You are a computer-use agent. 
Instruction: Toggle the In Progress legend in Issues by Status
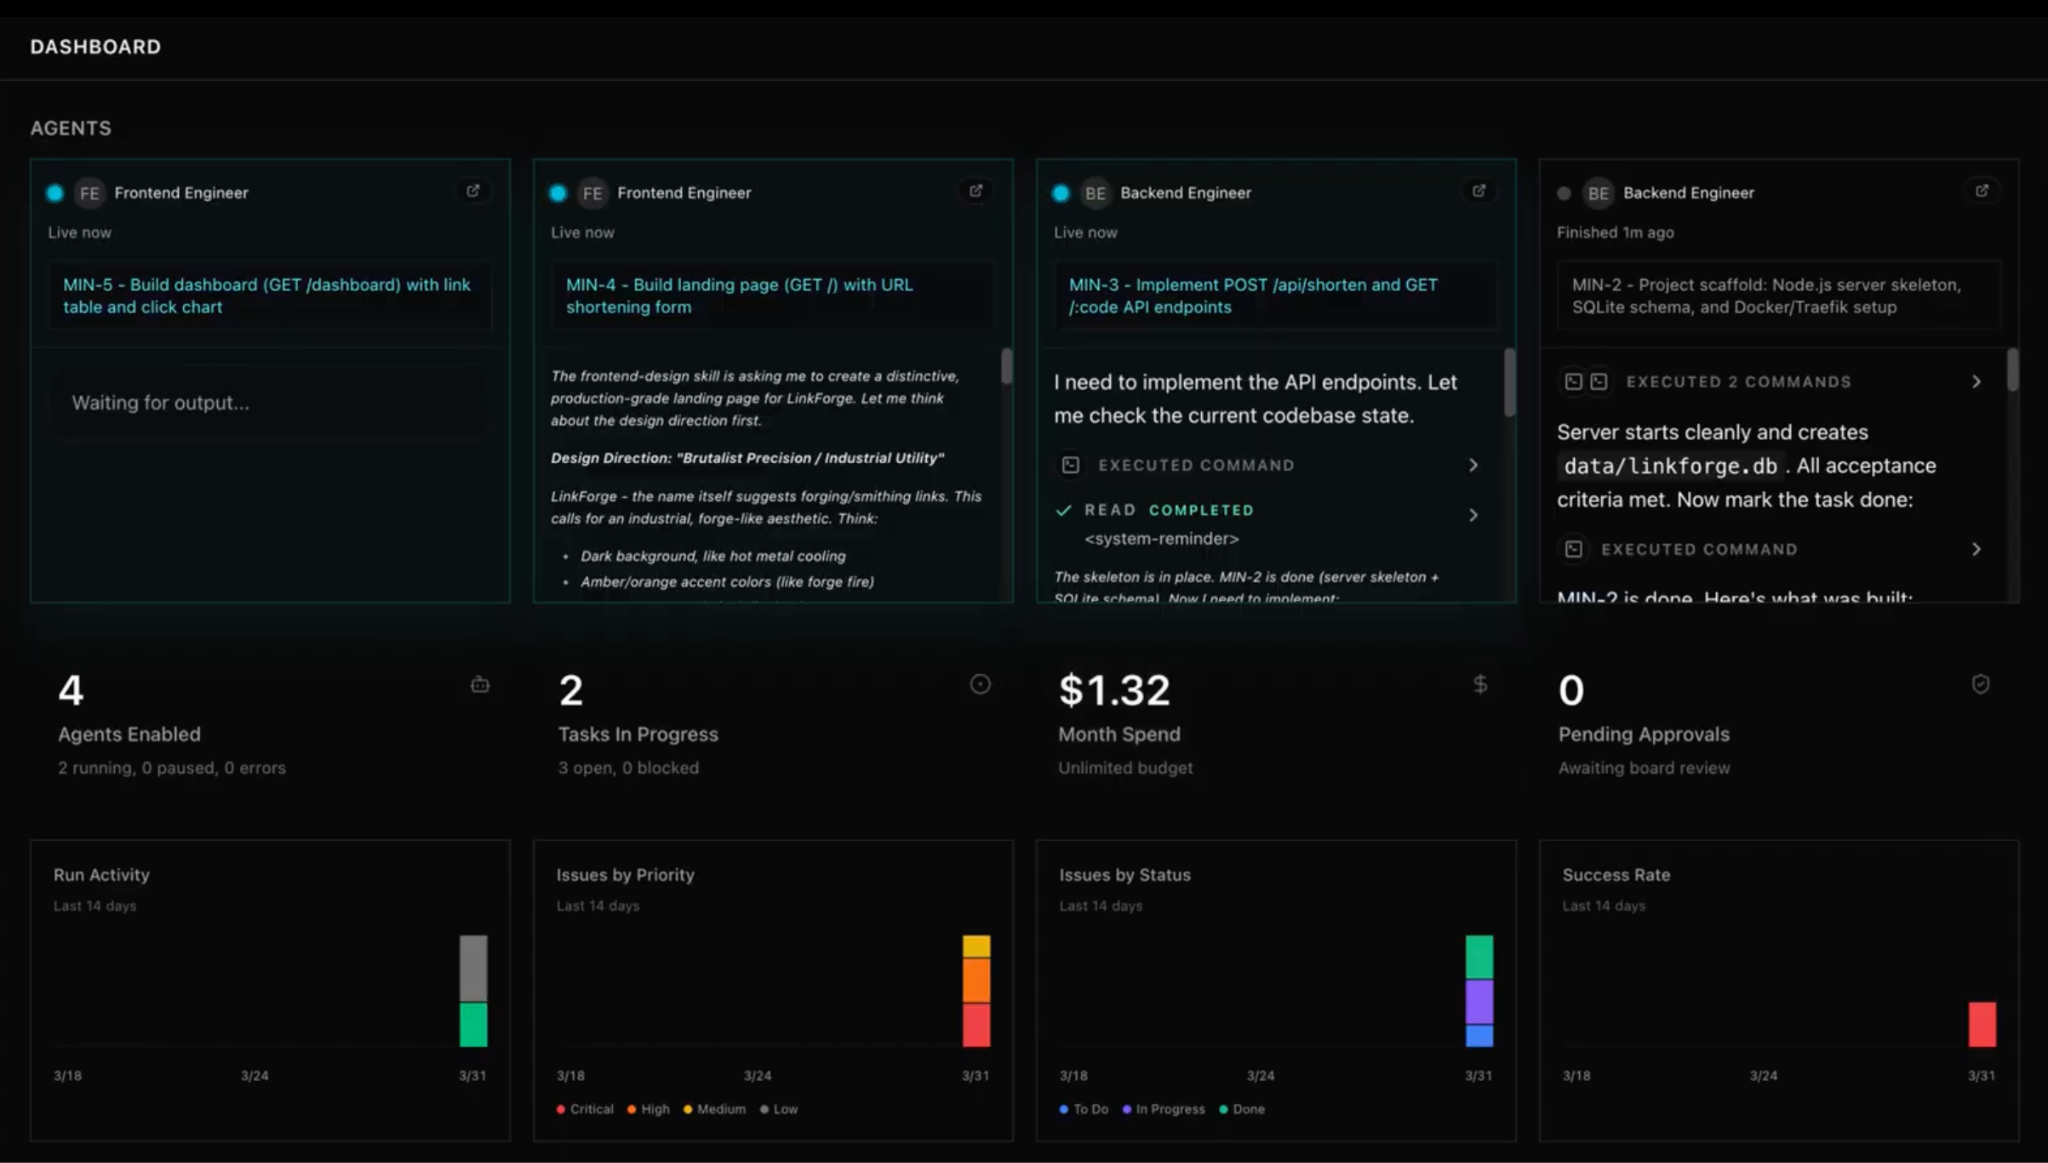pos(1163,1108)
